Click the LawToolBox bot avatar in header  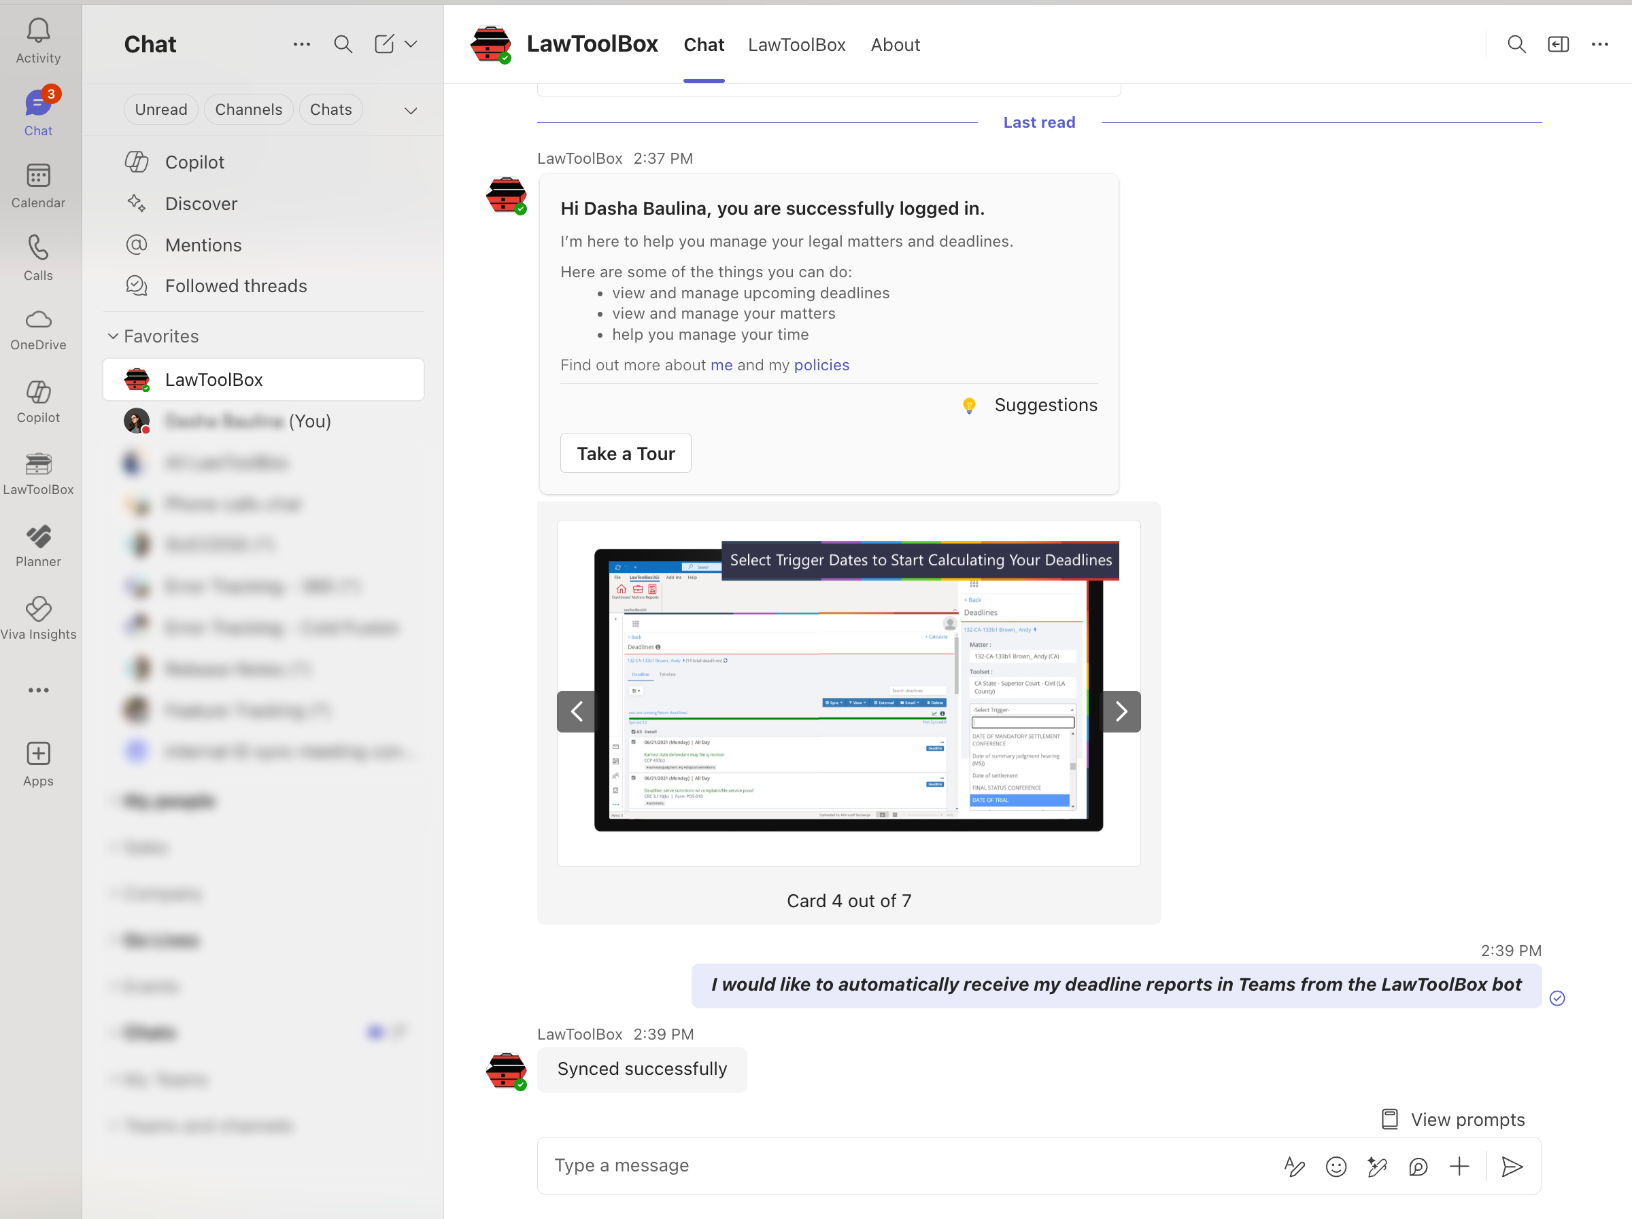491,44
